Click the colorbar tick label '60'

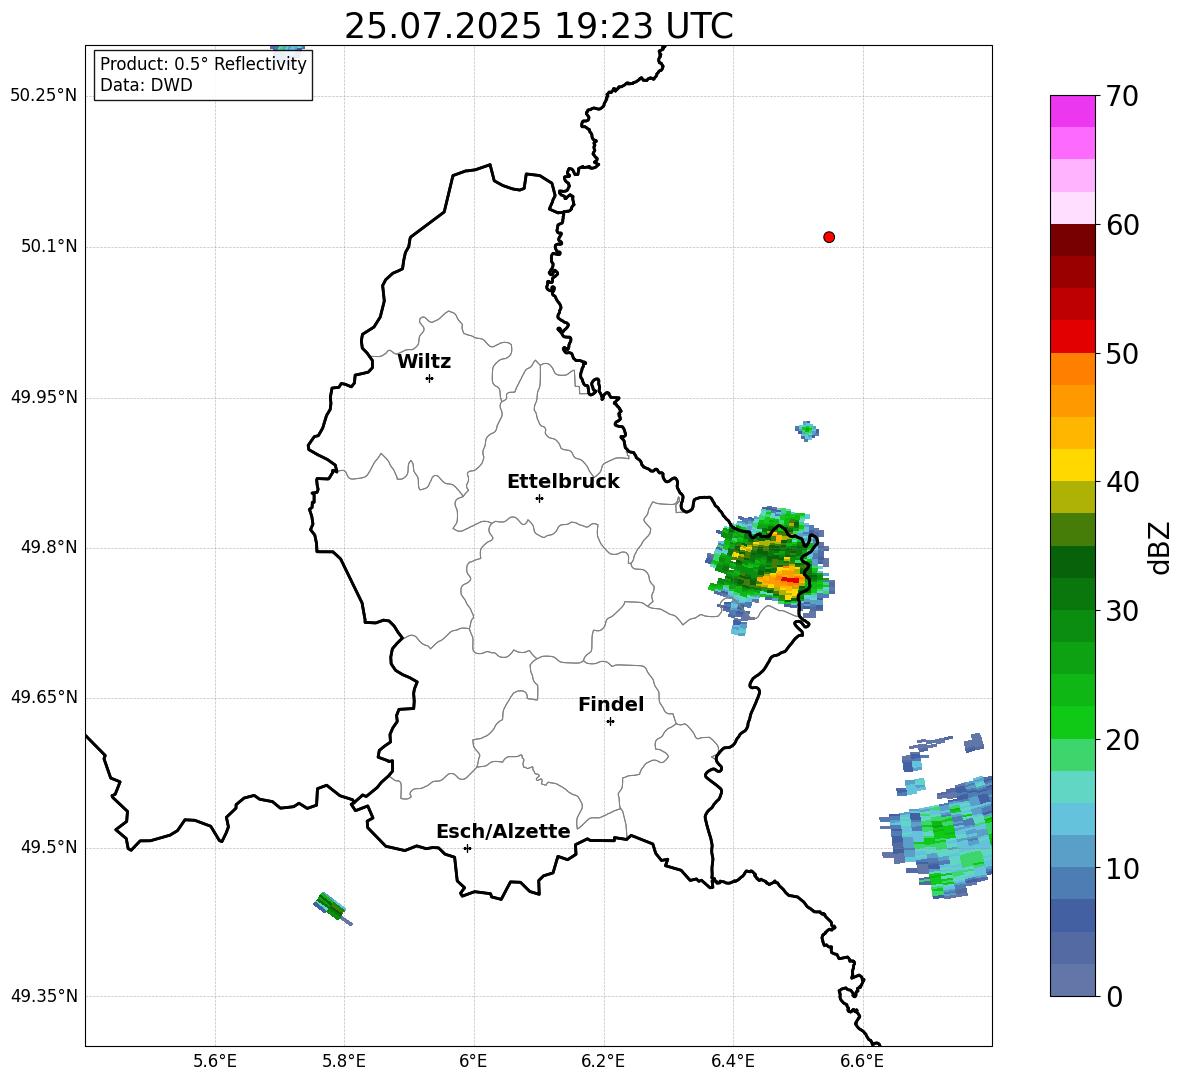[x=1122, y=225]
